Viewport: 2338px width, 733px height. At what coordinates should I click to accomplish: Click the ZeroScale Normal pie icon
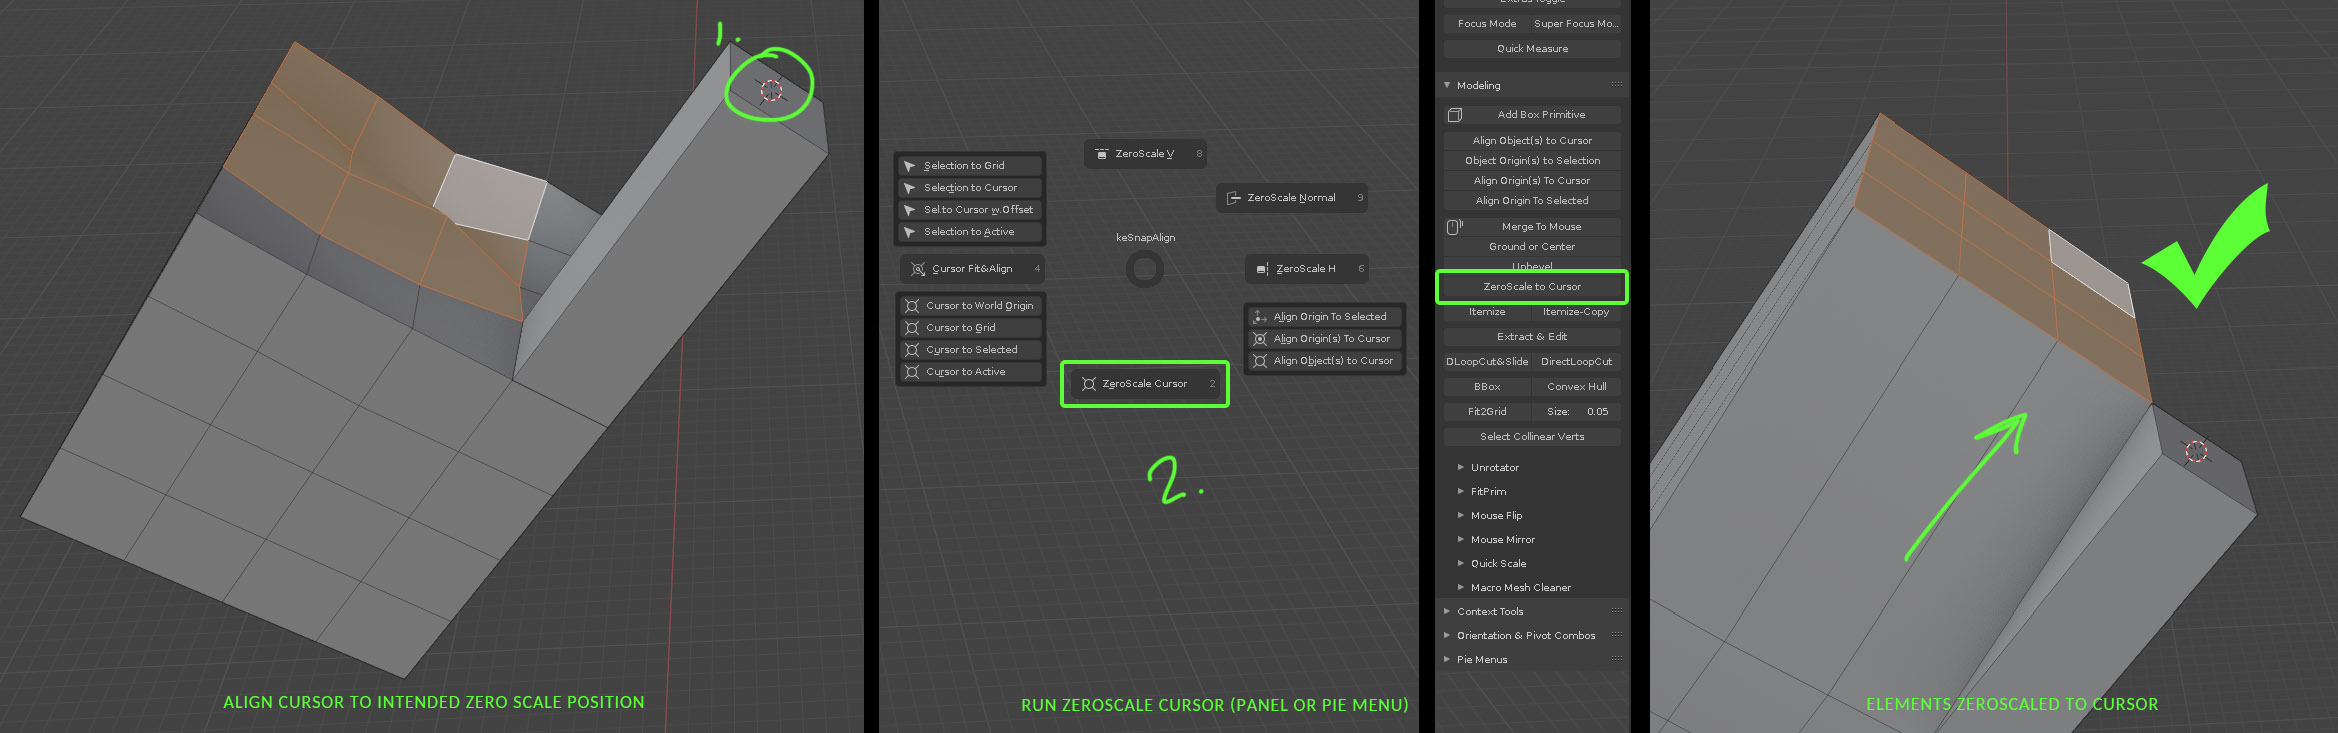click(1233, 198)
